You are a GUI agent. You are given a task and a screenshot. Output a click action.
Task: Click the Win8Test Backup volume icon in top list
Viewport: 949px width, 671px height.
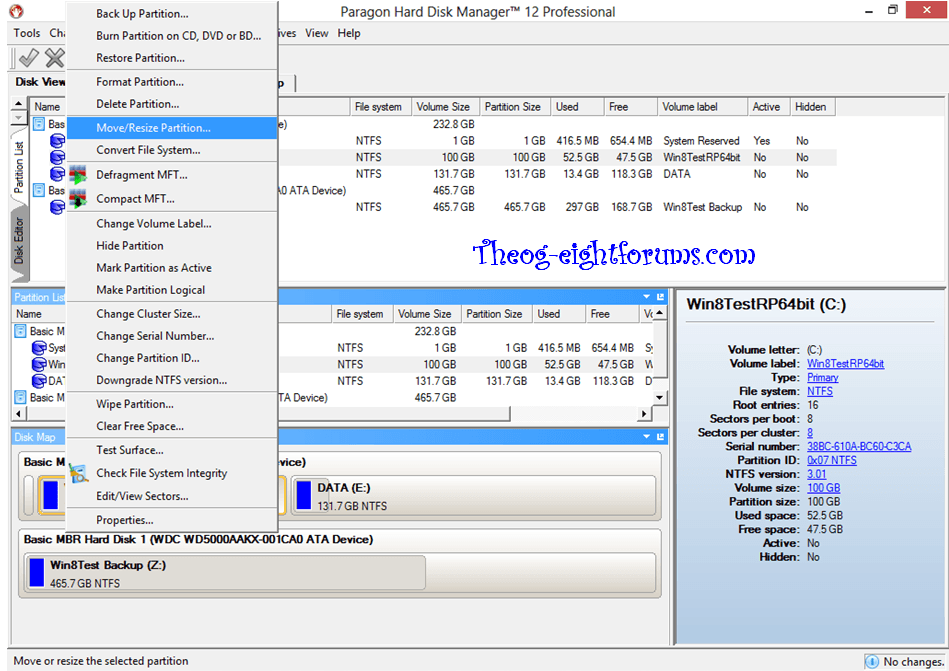[57, 208]
